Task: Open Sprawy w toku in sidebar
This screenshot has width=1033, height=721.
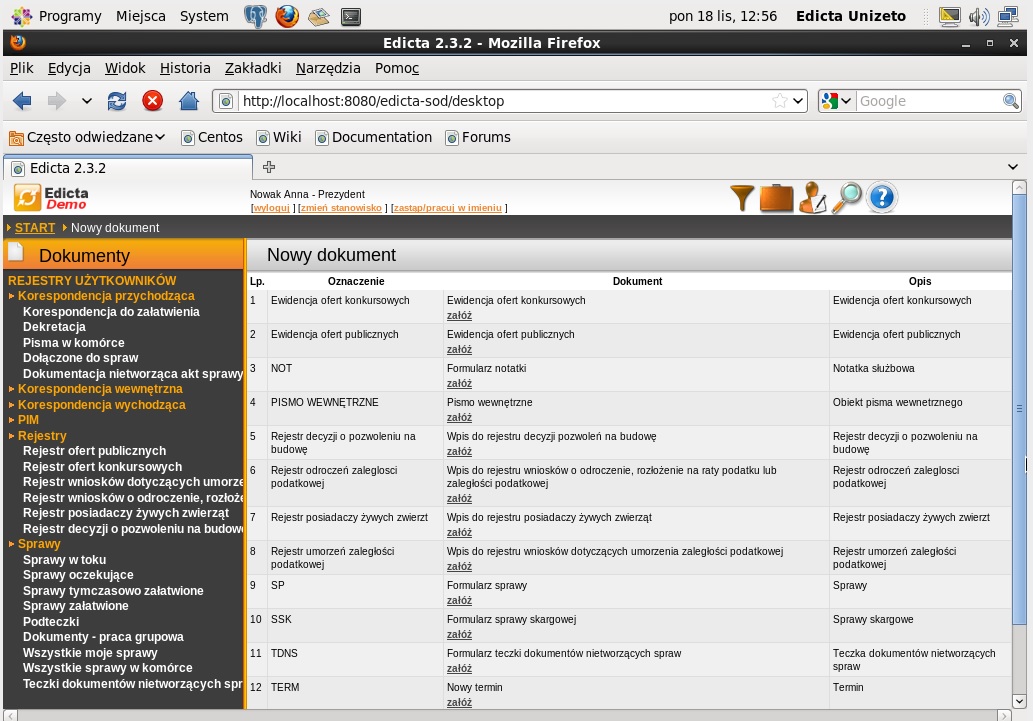Action: pos(65,560)
